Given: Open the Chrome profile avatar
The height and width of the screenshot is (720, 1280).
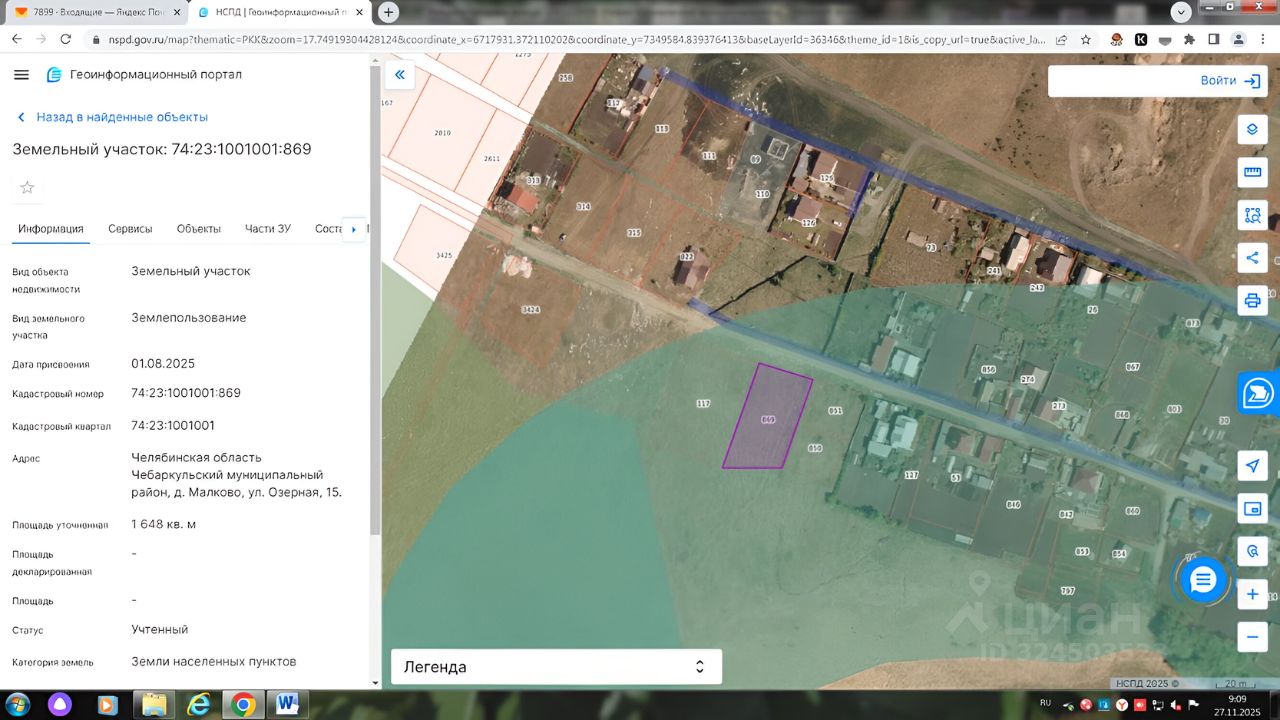Looking at the screenshot, I should (x=1238, y=39).
